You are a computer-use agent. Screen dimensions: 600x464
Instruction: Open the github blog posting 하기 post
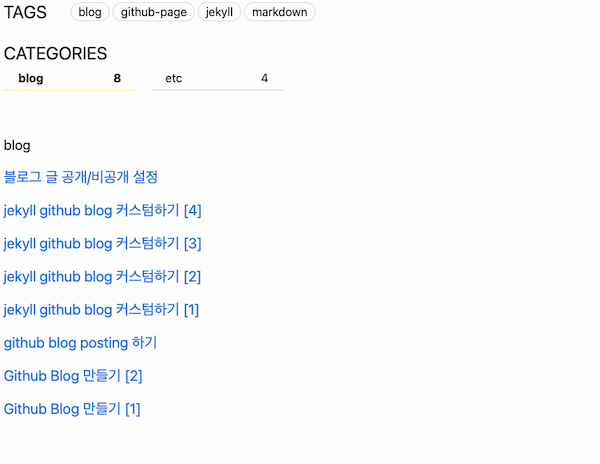tap(80, 343)
